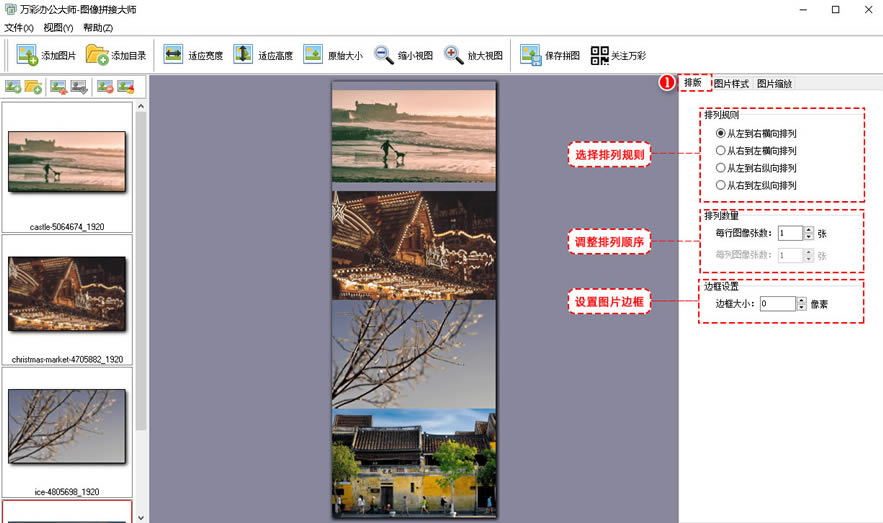The height and width of the screenshot is (523, 883).
Task: Click the frosted branches photo in collage preview
Action: pos(414,354)
